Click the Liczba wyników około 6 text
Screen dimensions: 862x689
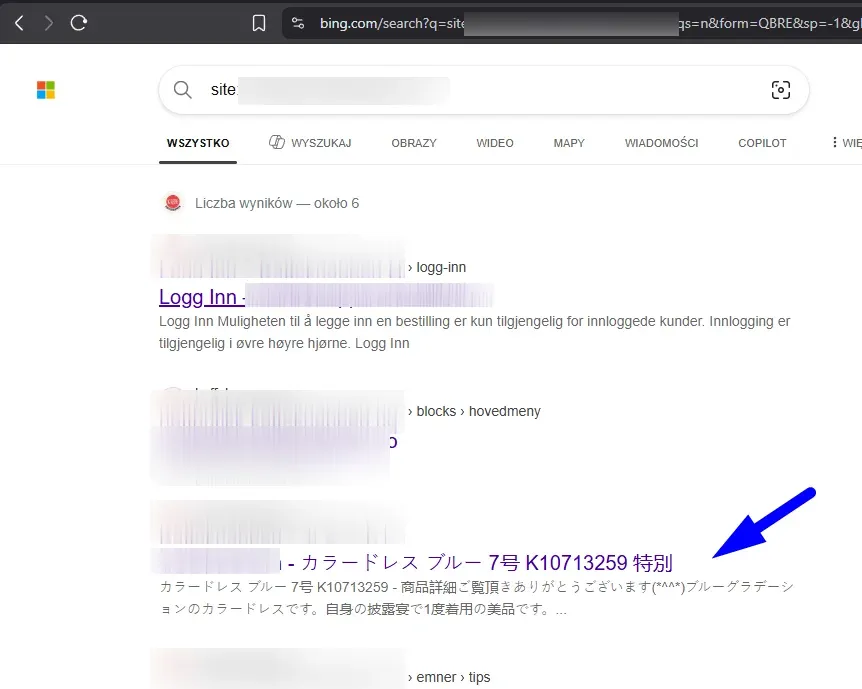[277, 203]
